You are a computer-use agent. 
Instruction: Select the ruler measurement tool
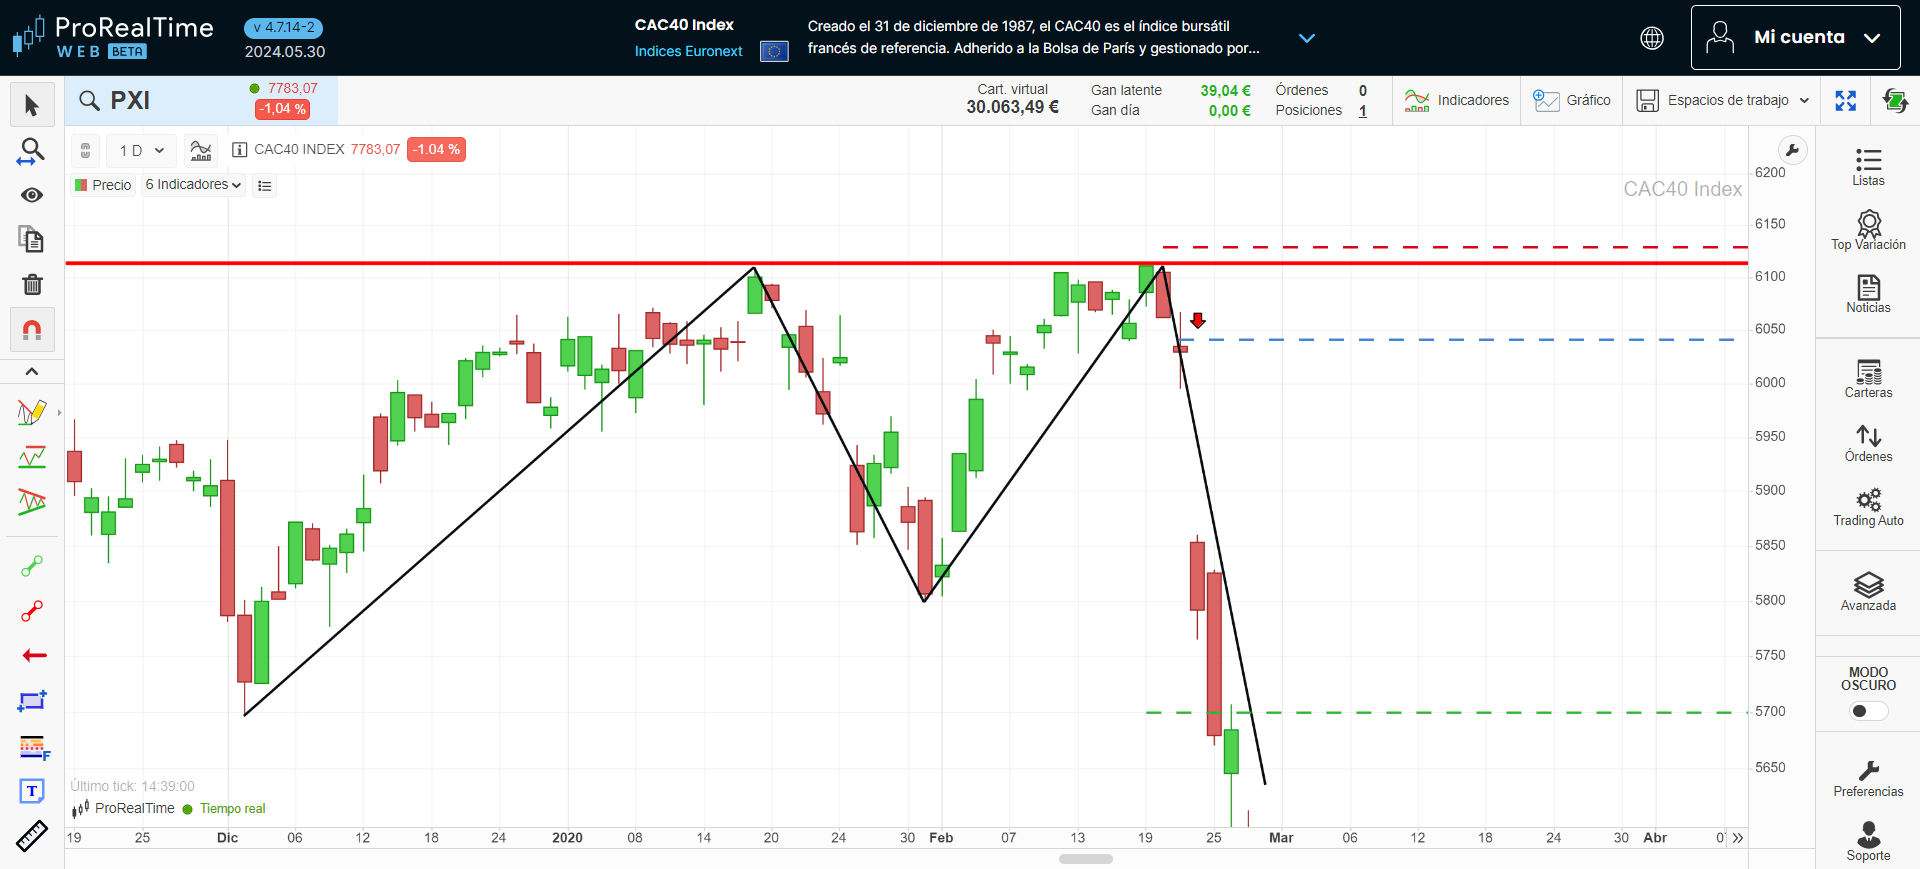pos(32,836)
